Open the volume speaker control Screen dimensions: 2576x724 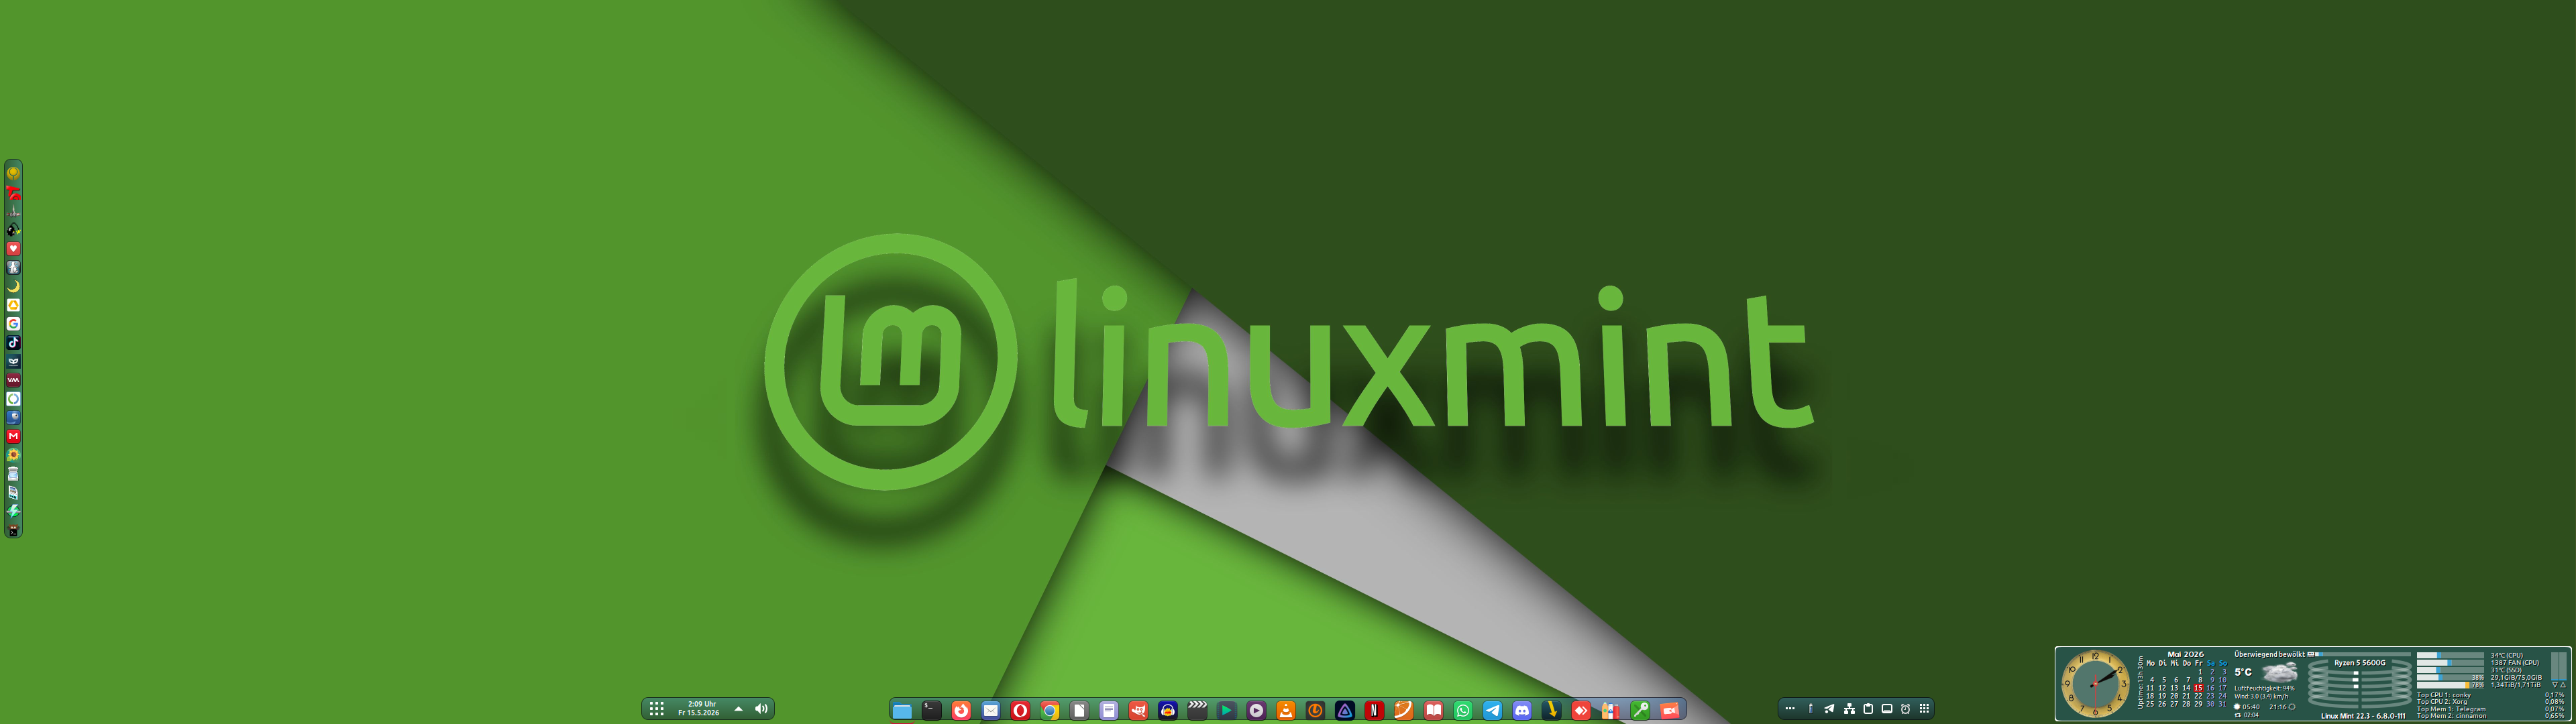(761, 709)
